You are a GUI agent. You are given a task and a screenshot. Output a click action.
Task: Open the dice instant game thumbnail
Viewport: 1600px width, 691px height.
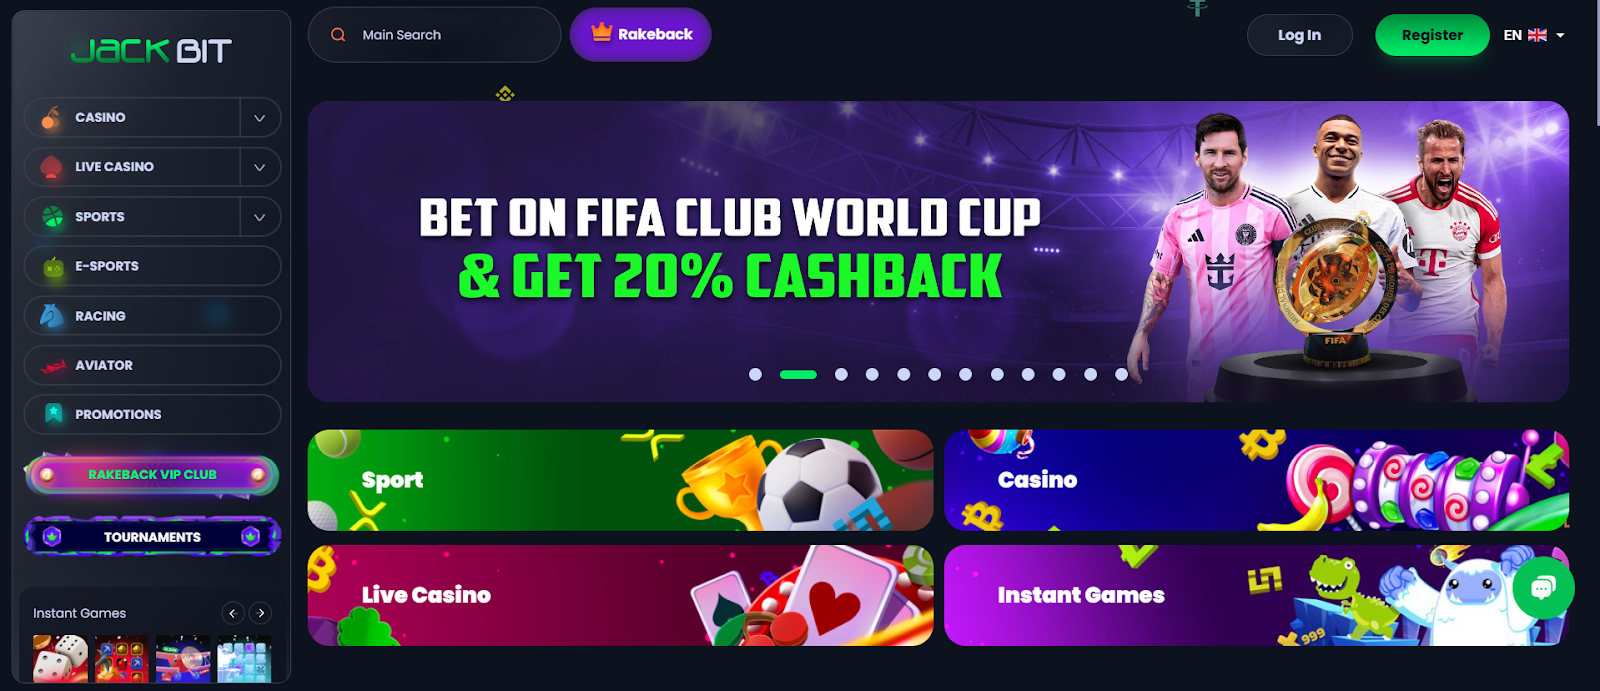tap(60, 659)
